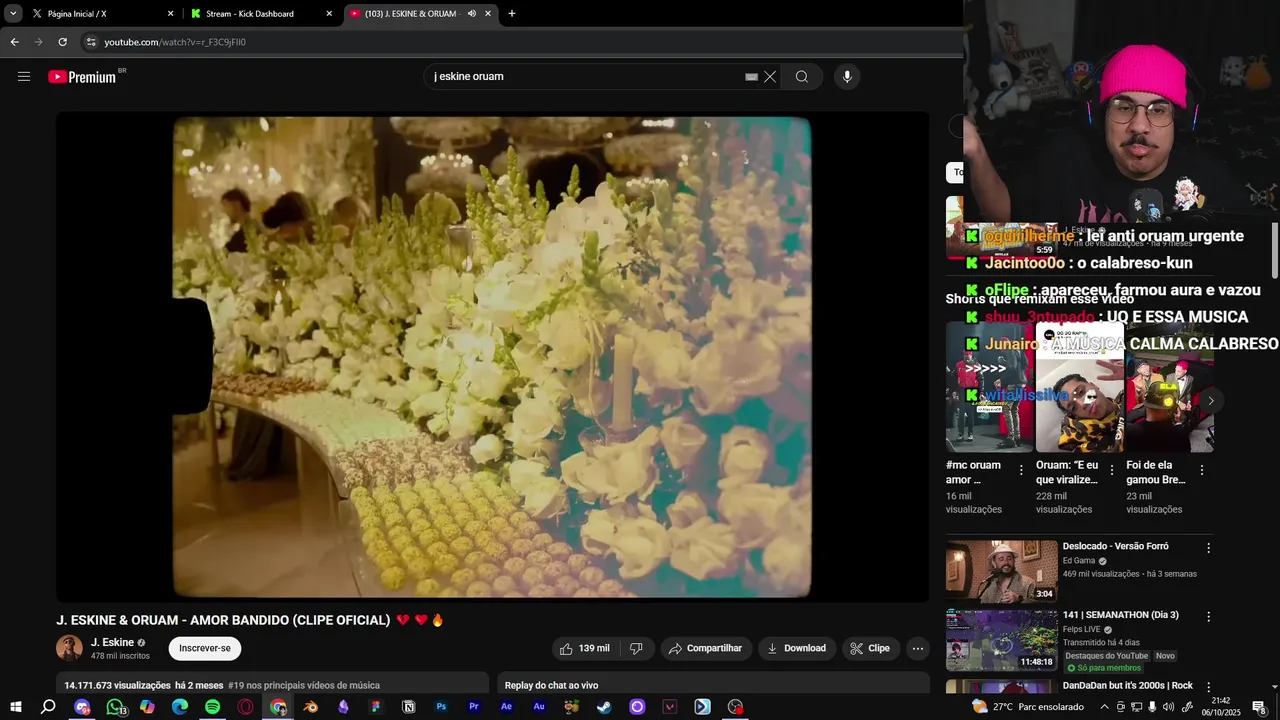Screen dimensions: 1280x720
Task: Share the video via Compartilhar
Action: (x=706, y=648)
